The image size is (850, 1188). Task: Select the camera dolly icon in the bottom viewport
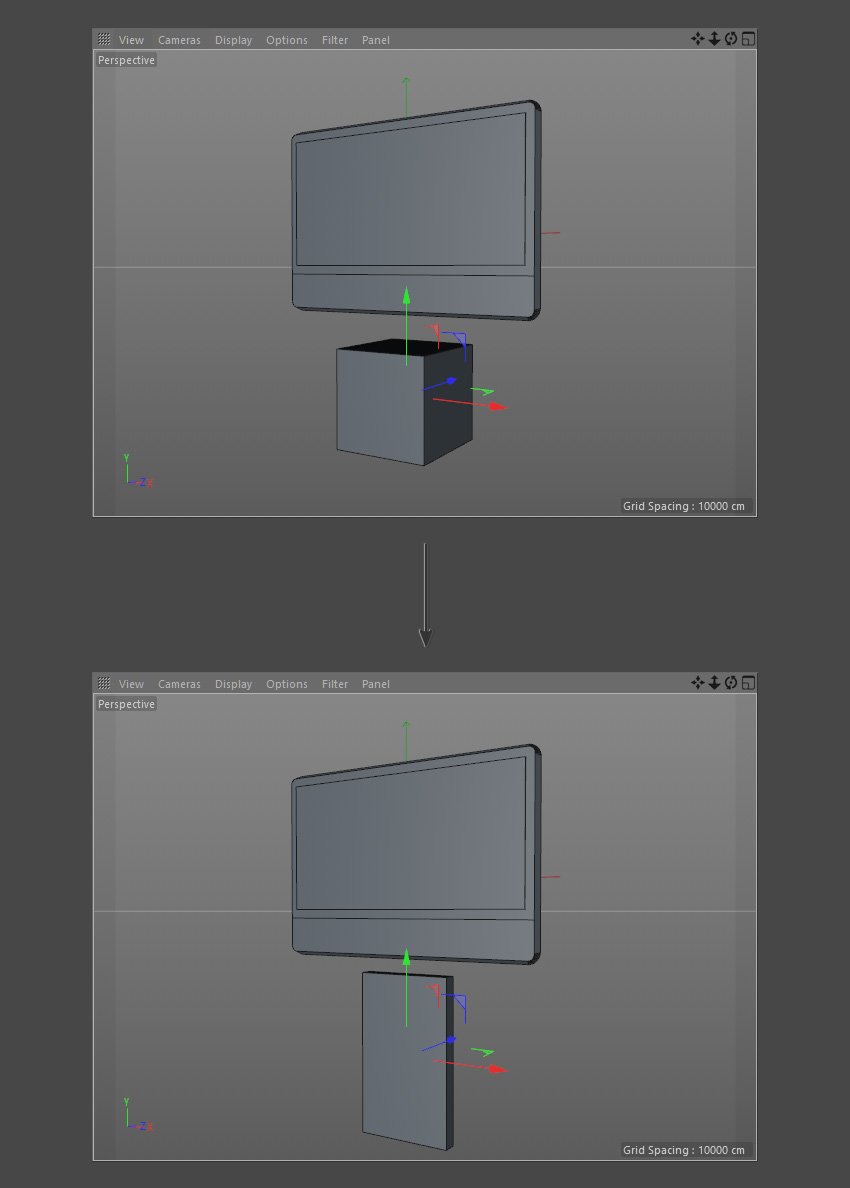714,684
